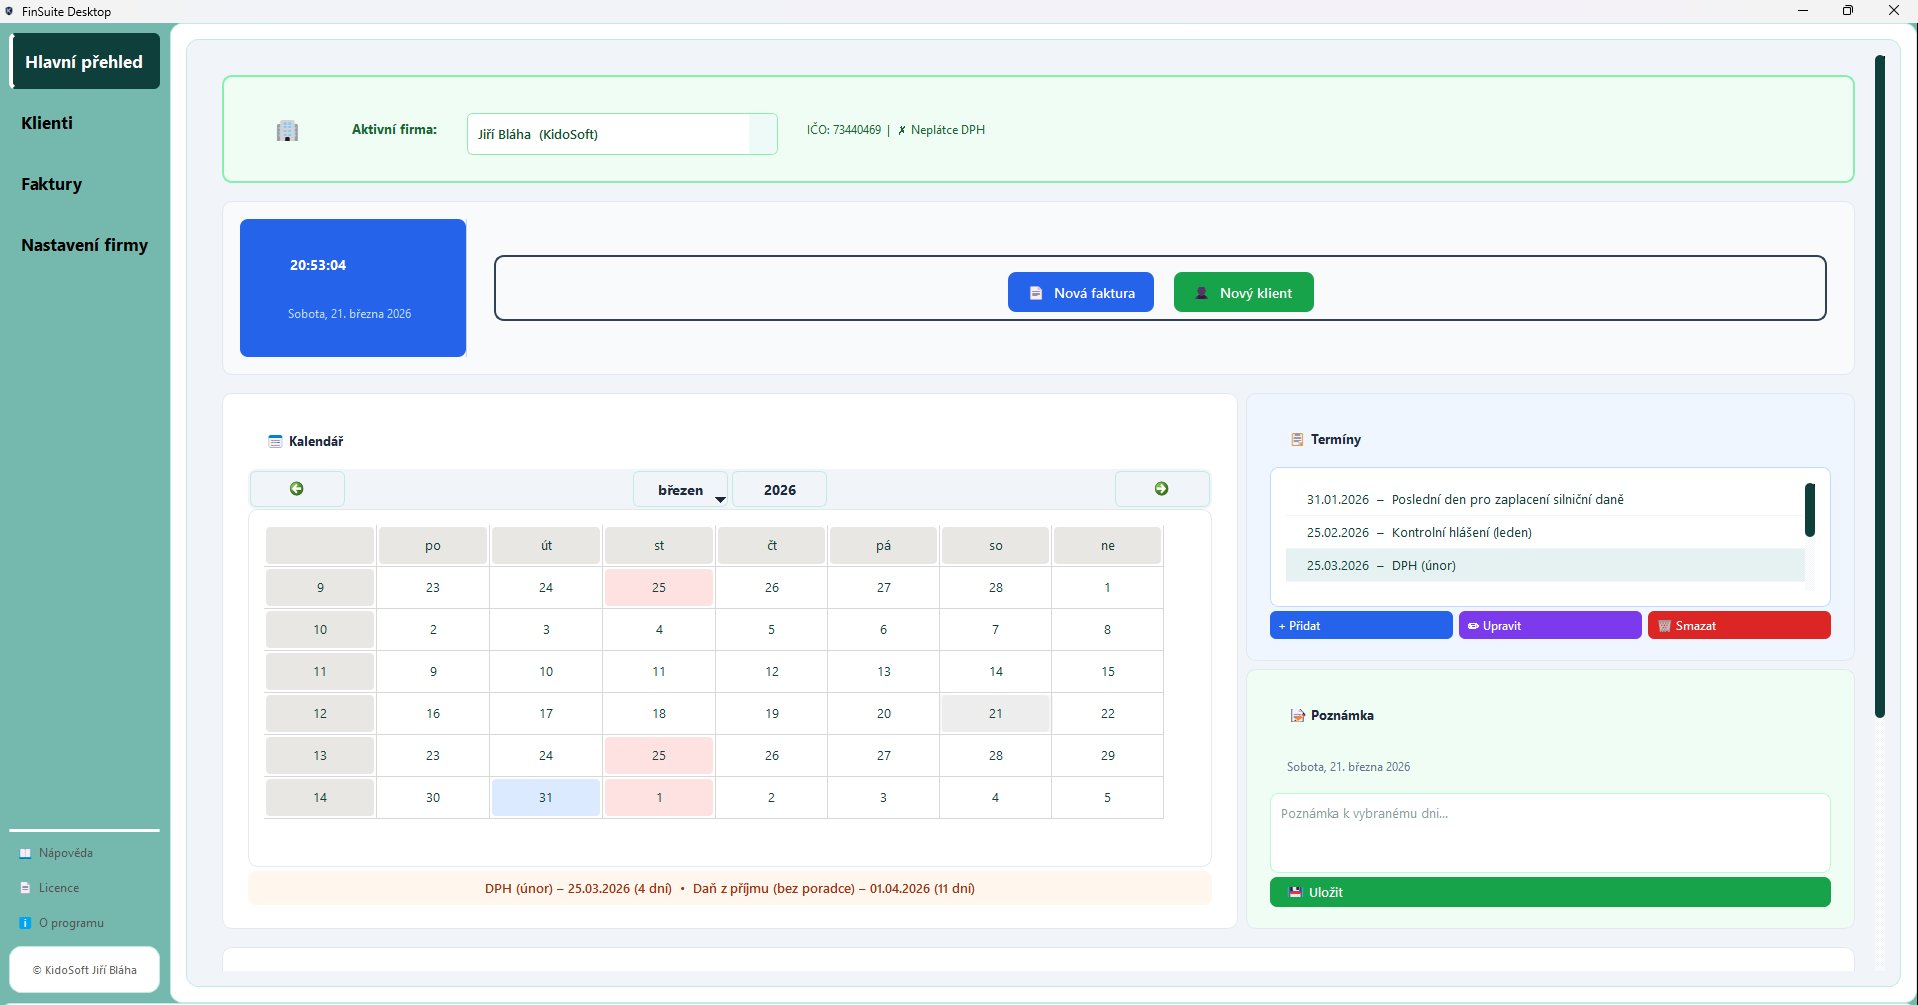
Task: Open the březen month dropdown
Action: [681, 490]
